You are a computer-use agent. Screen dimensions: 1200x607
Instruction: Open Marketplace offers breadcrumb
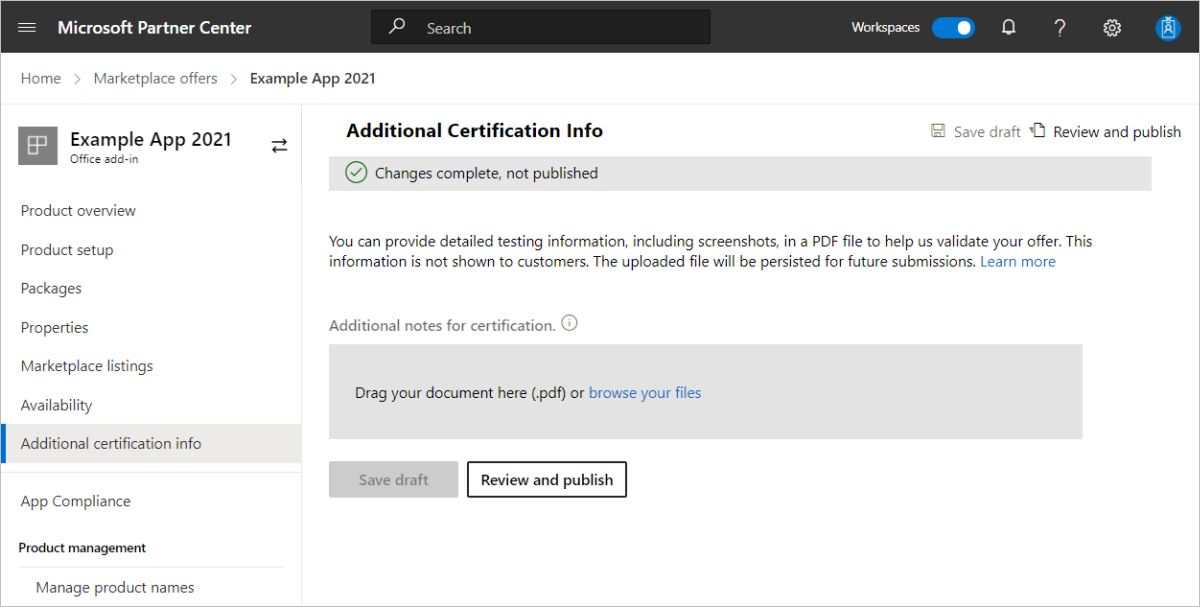tap(155, 78)
